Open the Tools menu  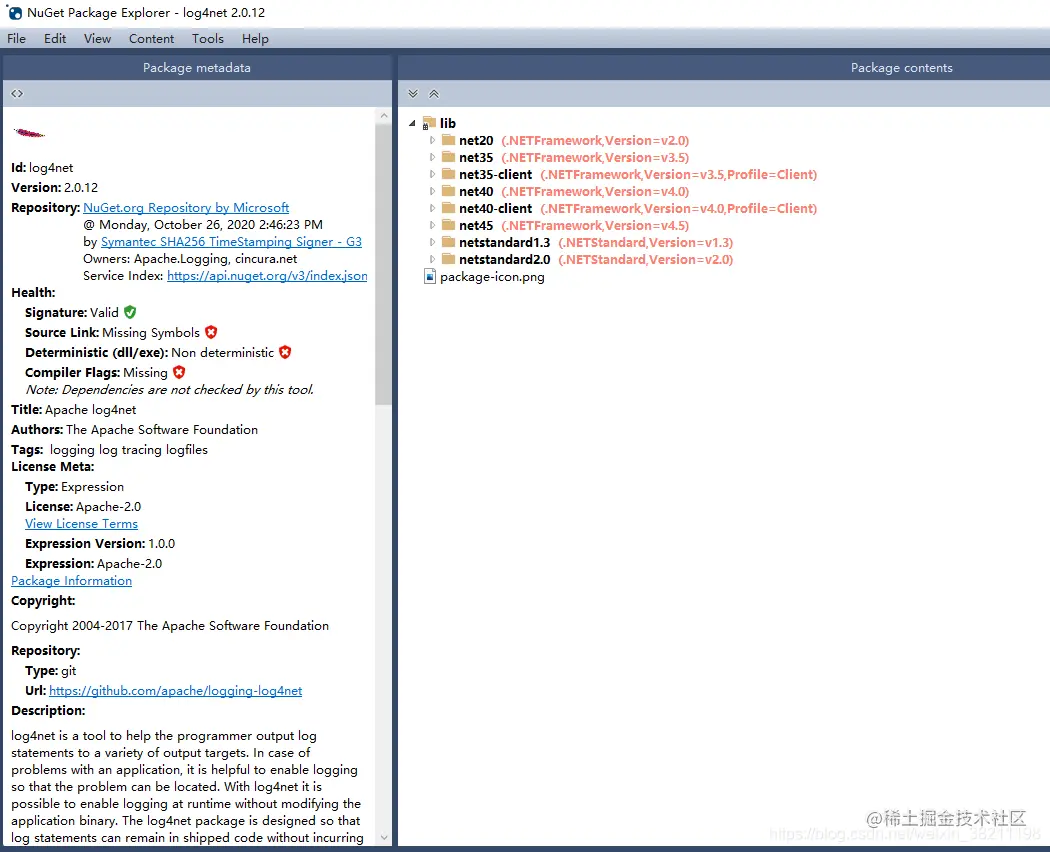pos(208,39)
